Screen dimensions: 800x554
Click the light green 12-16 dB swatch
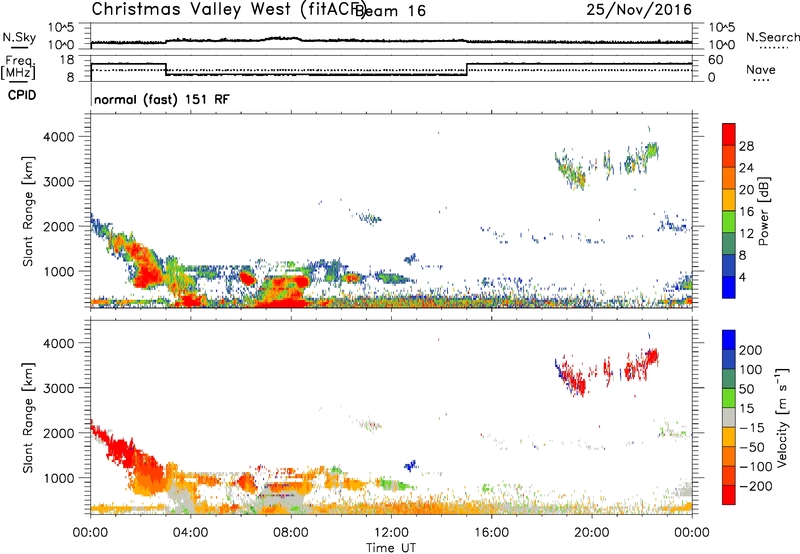pyautogui.click(x=729, y=222)
